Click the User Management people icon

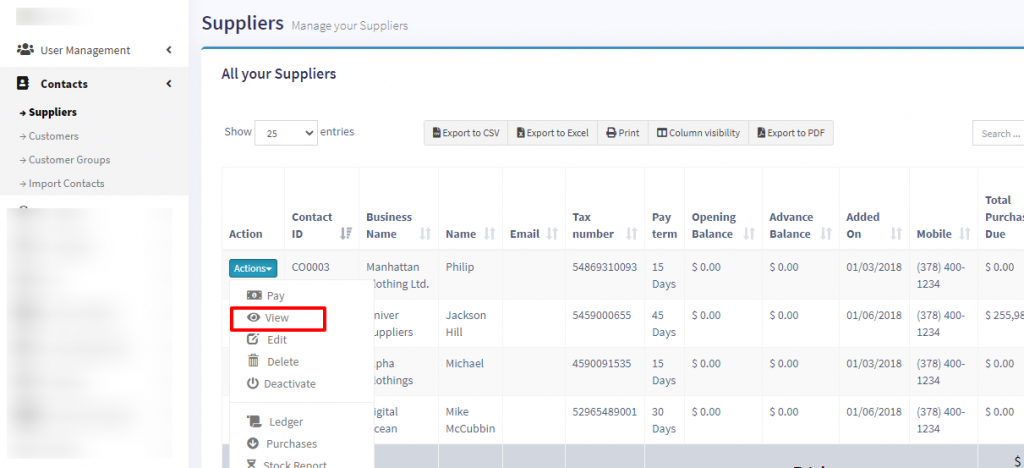tap(26, 50)
